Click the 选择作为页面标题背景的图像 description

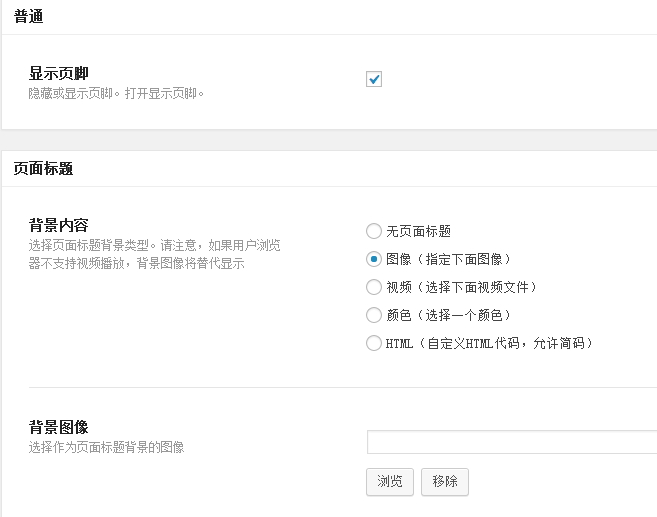point(106,447)
